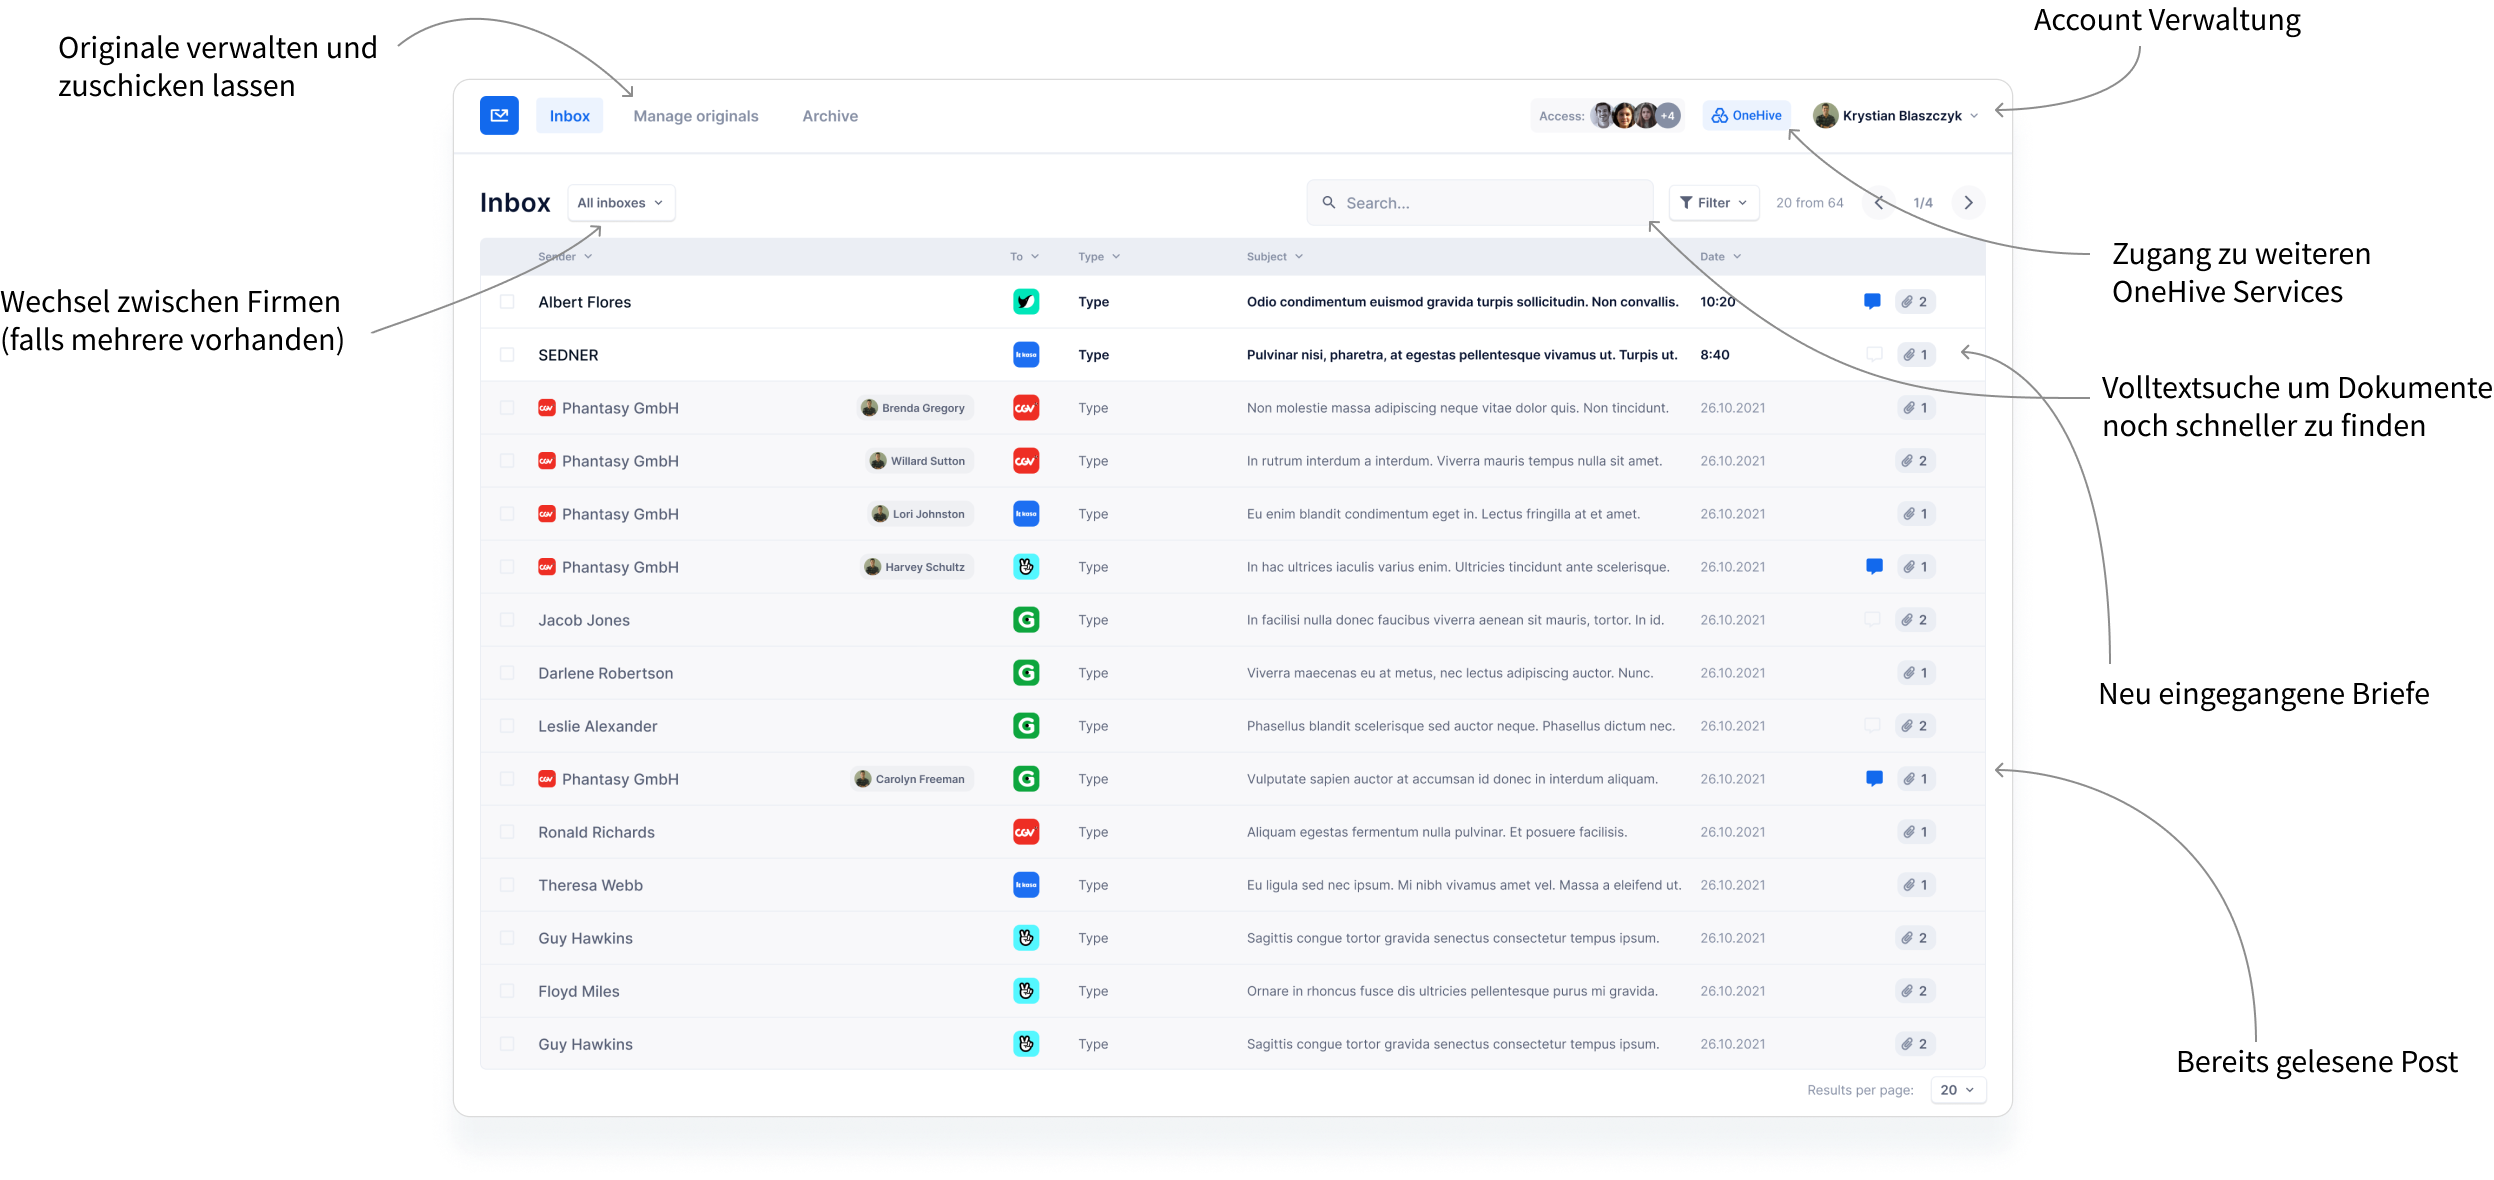2494x1180 pixels.
Task: Check the Floyd Miles message checkbox
Action: pos(507,991)
